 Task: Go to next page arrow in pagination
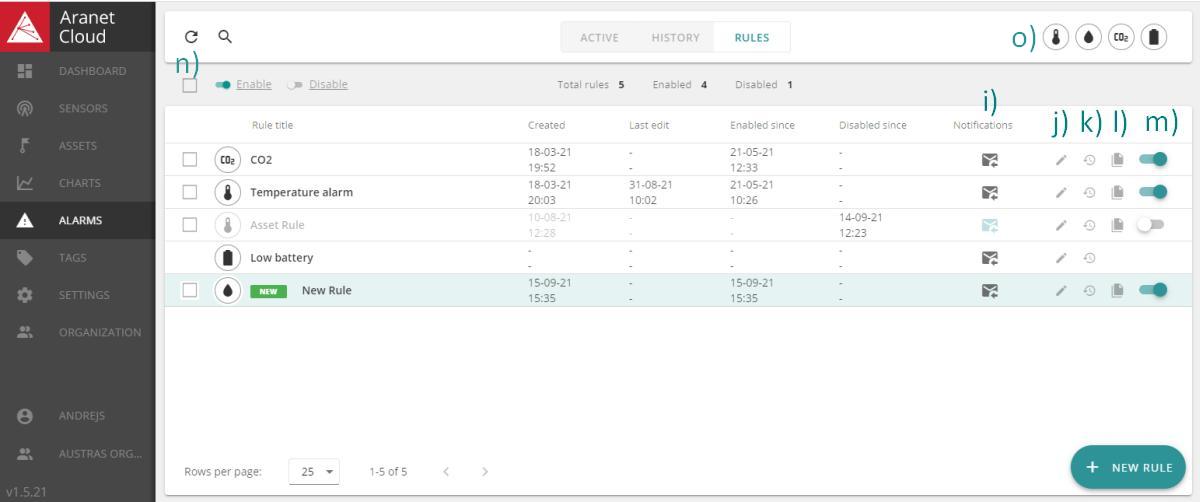coord(485,471)
